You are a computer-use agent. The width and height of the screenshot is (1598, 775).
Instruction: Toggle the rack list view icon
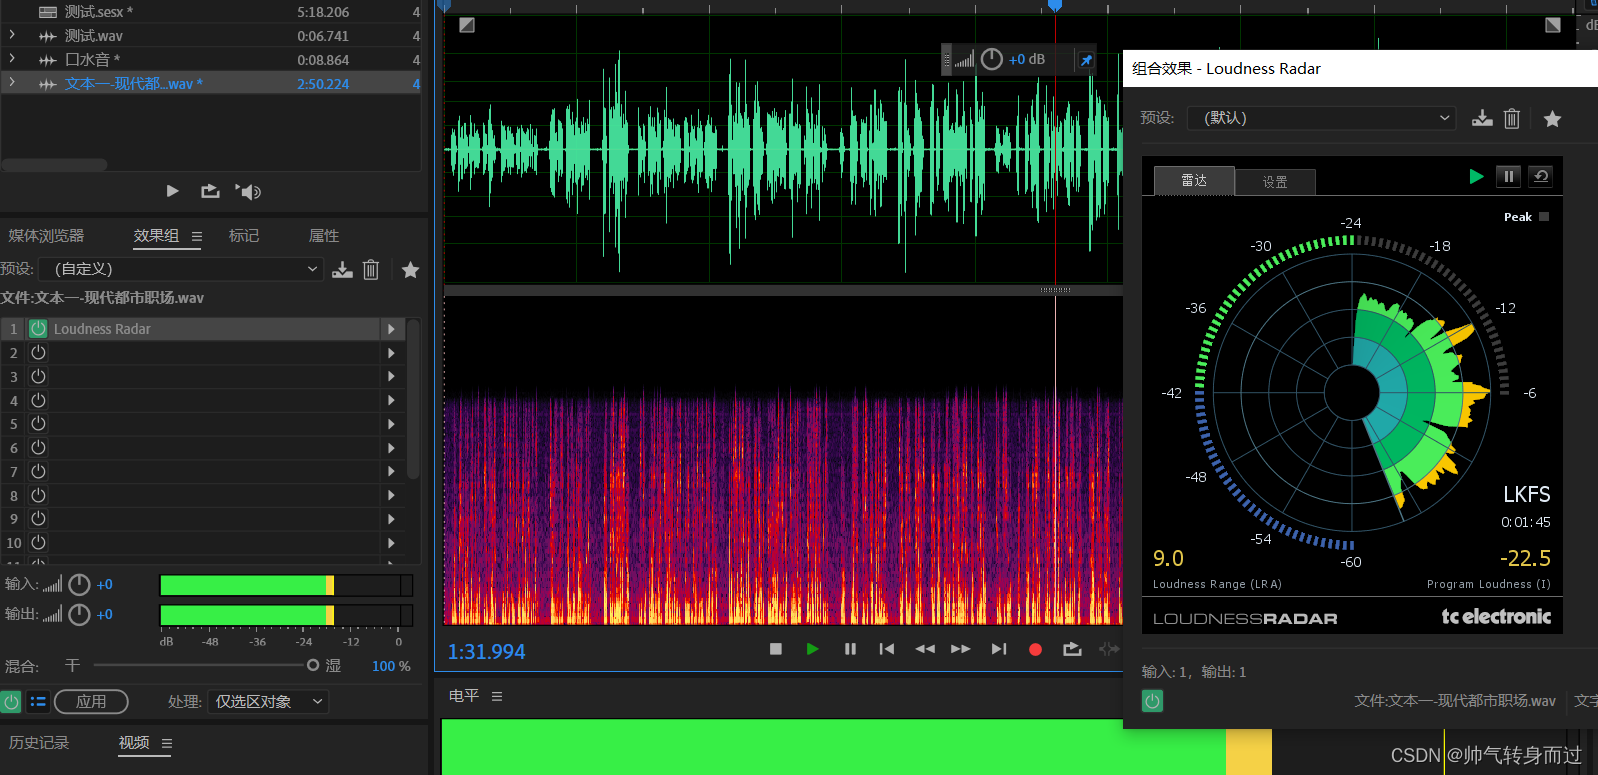click(x=38, y=701)
